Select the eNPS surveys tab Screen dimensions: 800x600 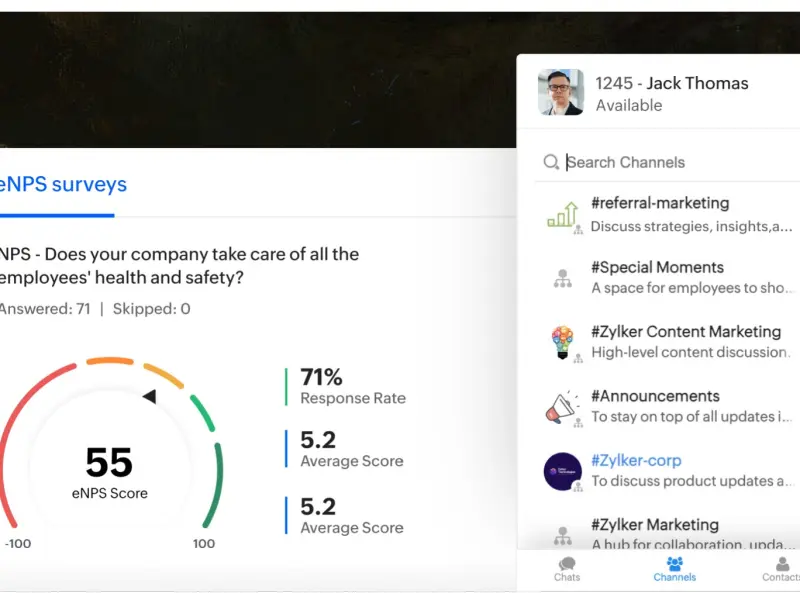[x=63, y=184]
